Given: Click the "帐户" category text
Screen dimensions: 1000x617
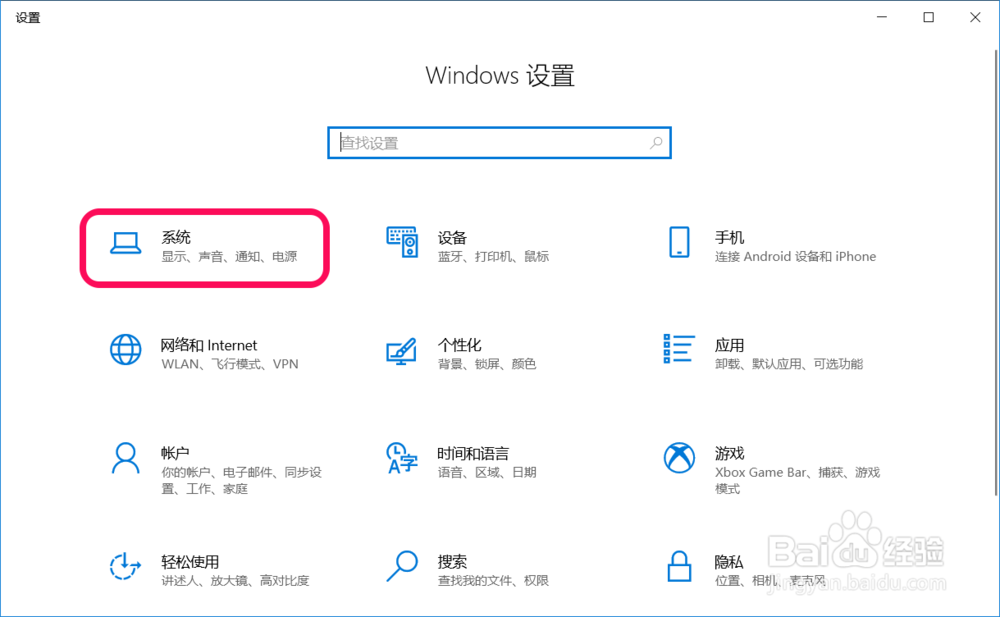Looking at the screenshot, I should (x=175, y=453).
